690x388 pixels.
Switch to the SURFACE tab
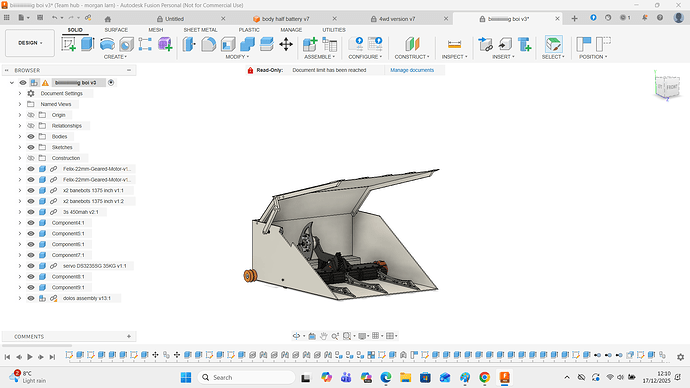pyautogui.click(x=116, y=30)
